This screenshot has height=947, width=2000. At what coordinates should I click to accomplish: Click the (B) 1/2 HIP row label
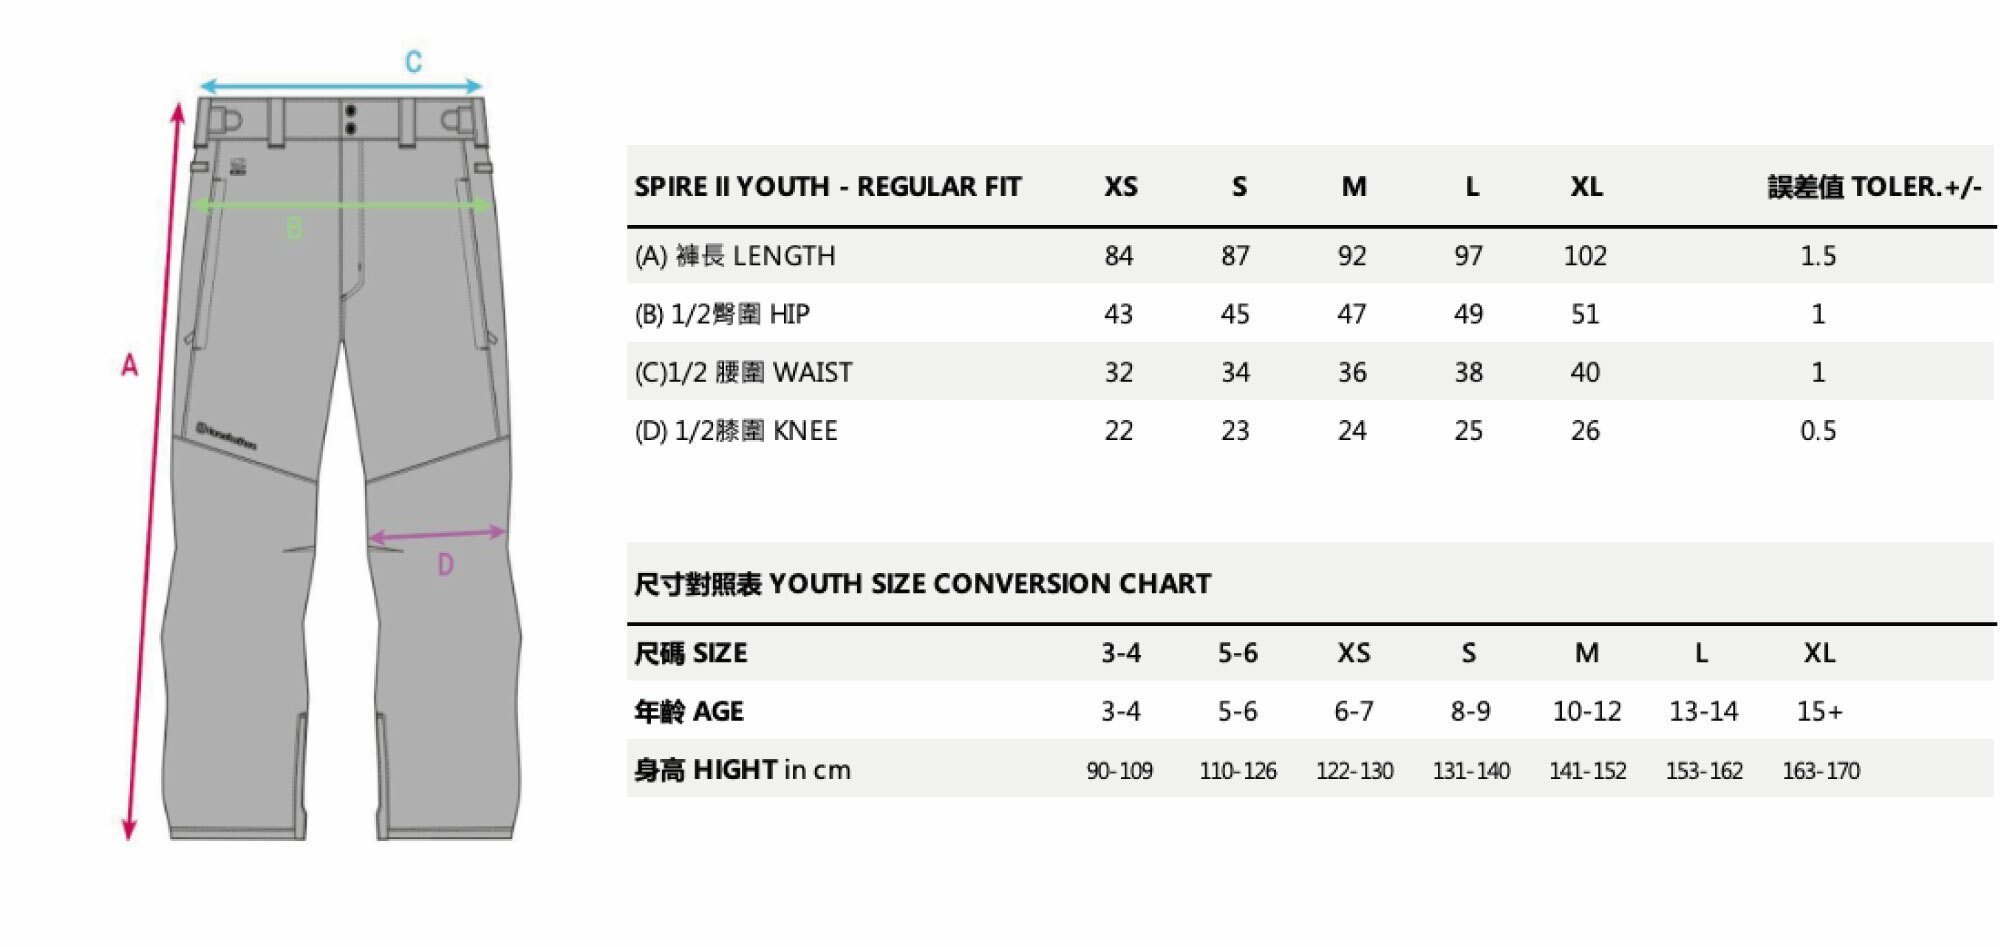pyautogui.click(x=722, y=314)
